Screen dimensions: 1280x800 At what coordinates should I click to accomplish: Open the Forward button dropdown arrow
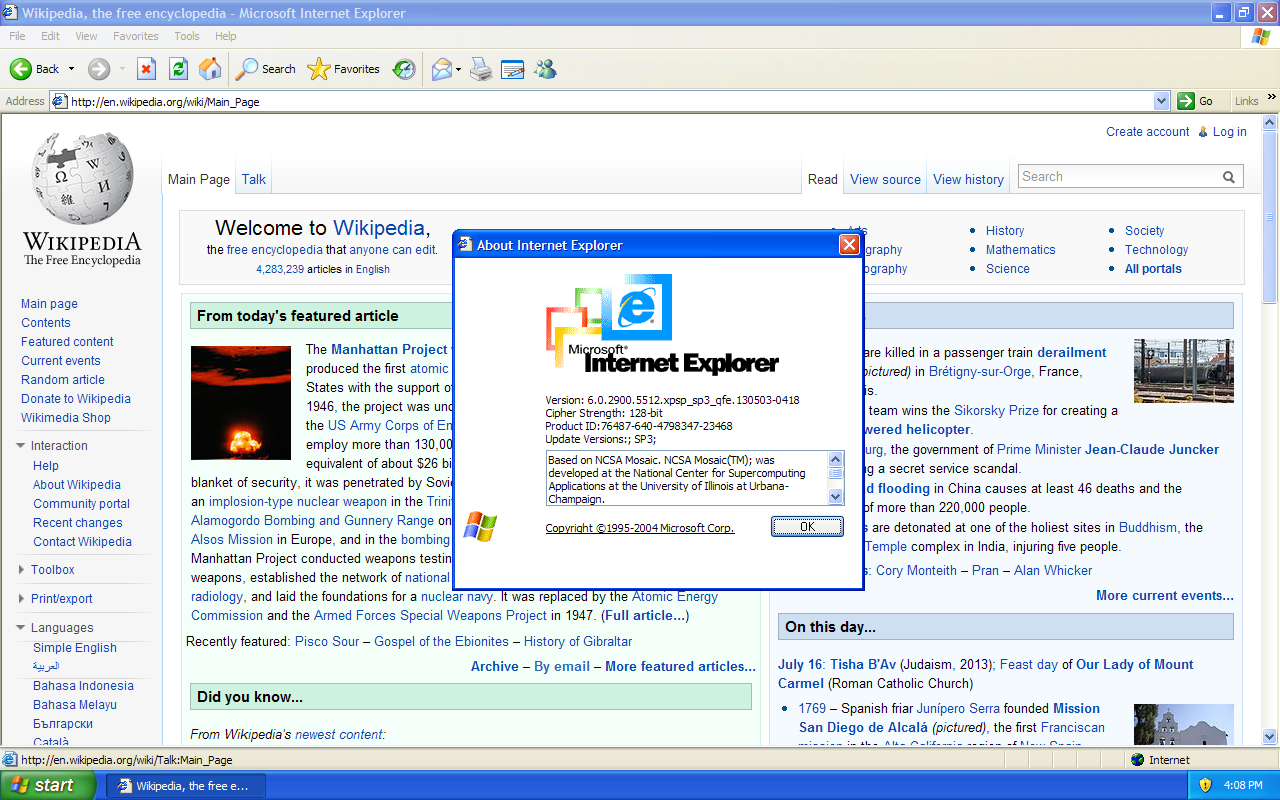pos(122,69)
